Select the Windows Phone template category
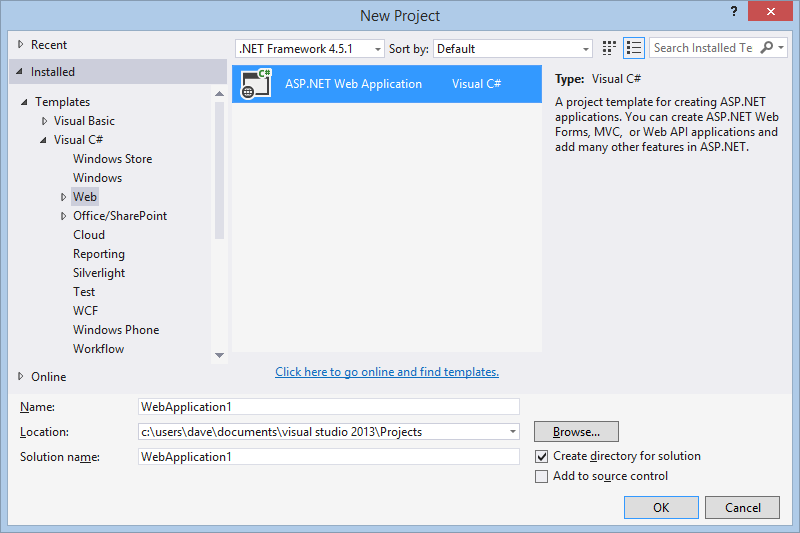Viewport: 800px width, 533px height. 116,329
